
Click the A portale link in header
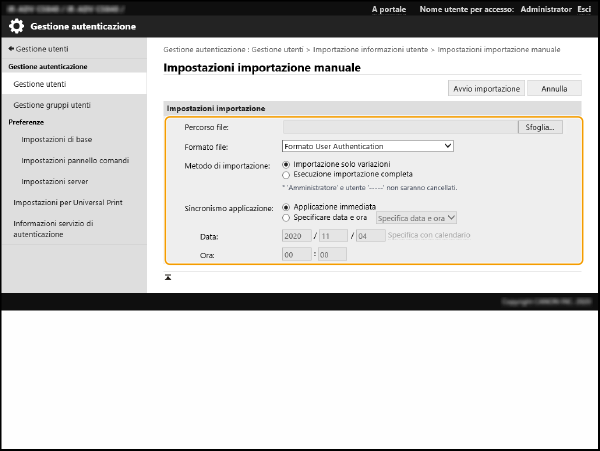click(388, 8)
